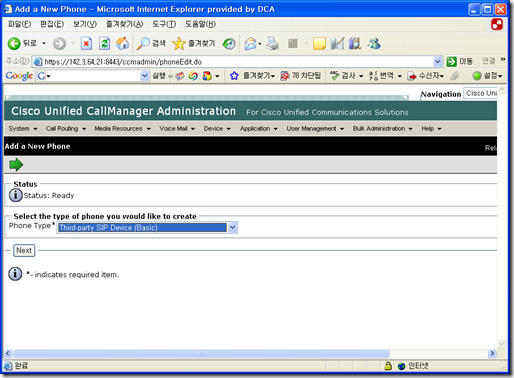514x378 pixels.
Task: Open the IE 파일(F) menu
Action: point(19,24)
